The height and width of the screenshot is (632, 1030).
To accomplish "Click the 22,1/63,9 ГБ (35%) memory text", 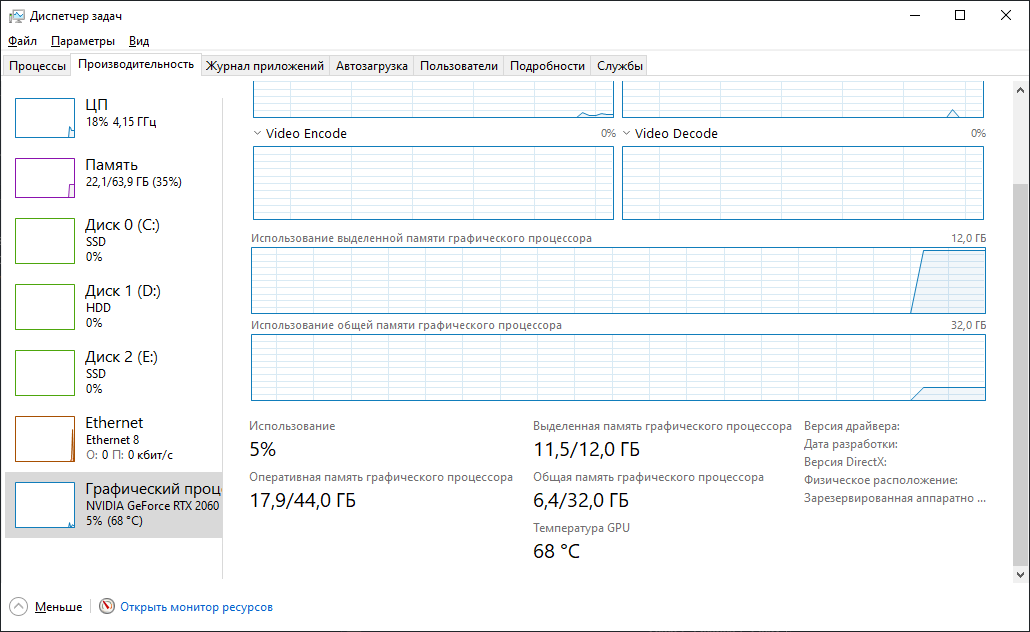I will pos(134,182).
